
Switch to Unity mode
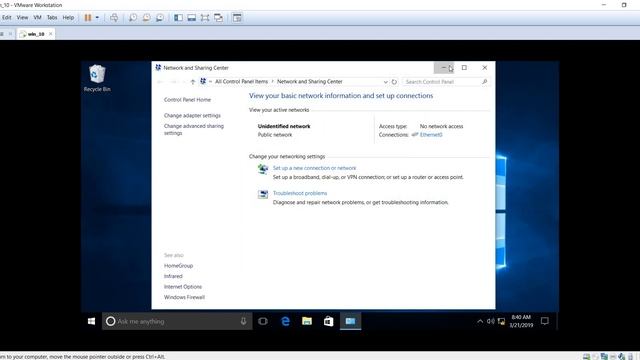(219, 18)
